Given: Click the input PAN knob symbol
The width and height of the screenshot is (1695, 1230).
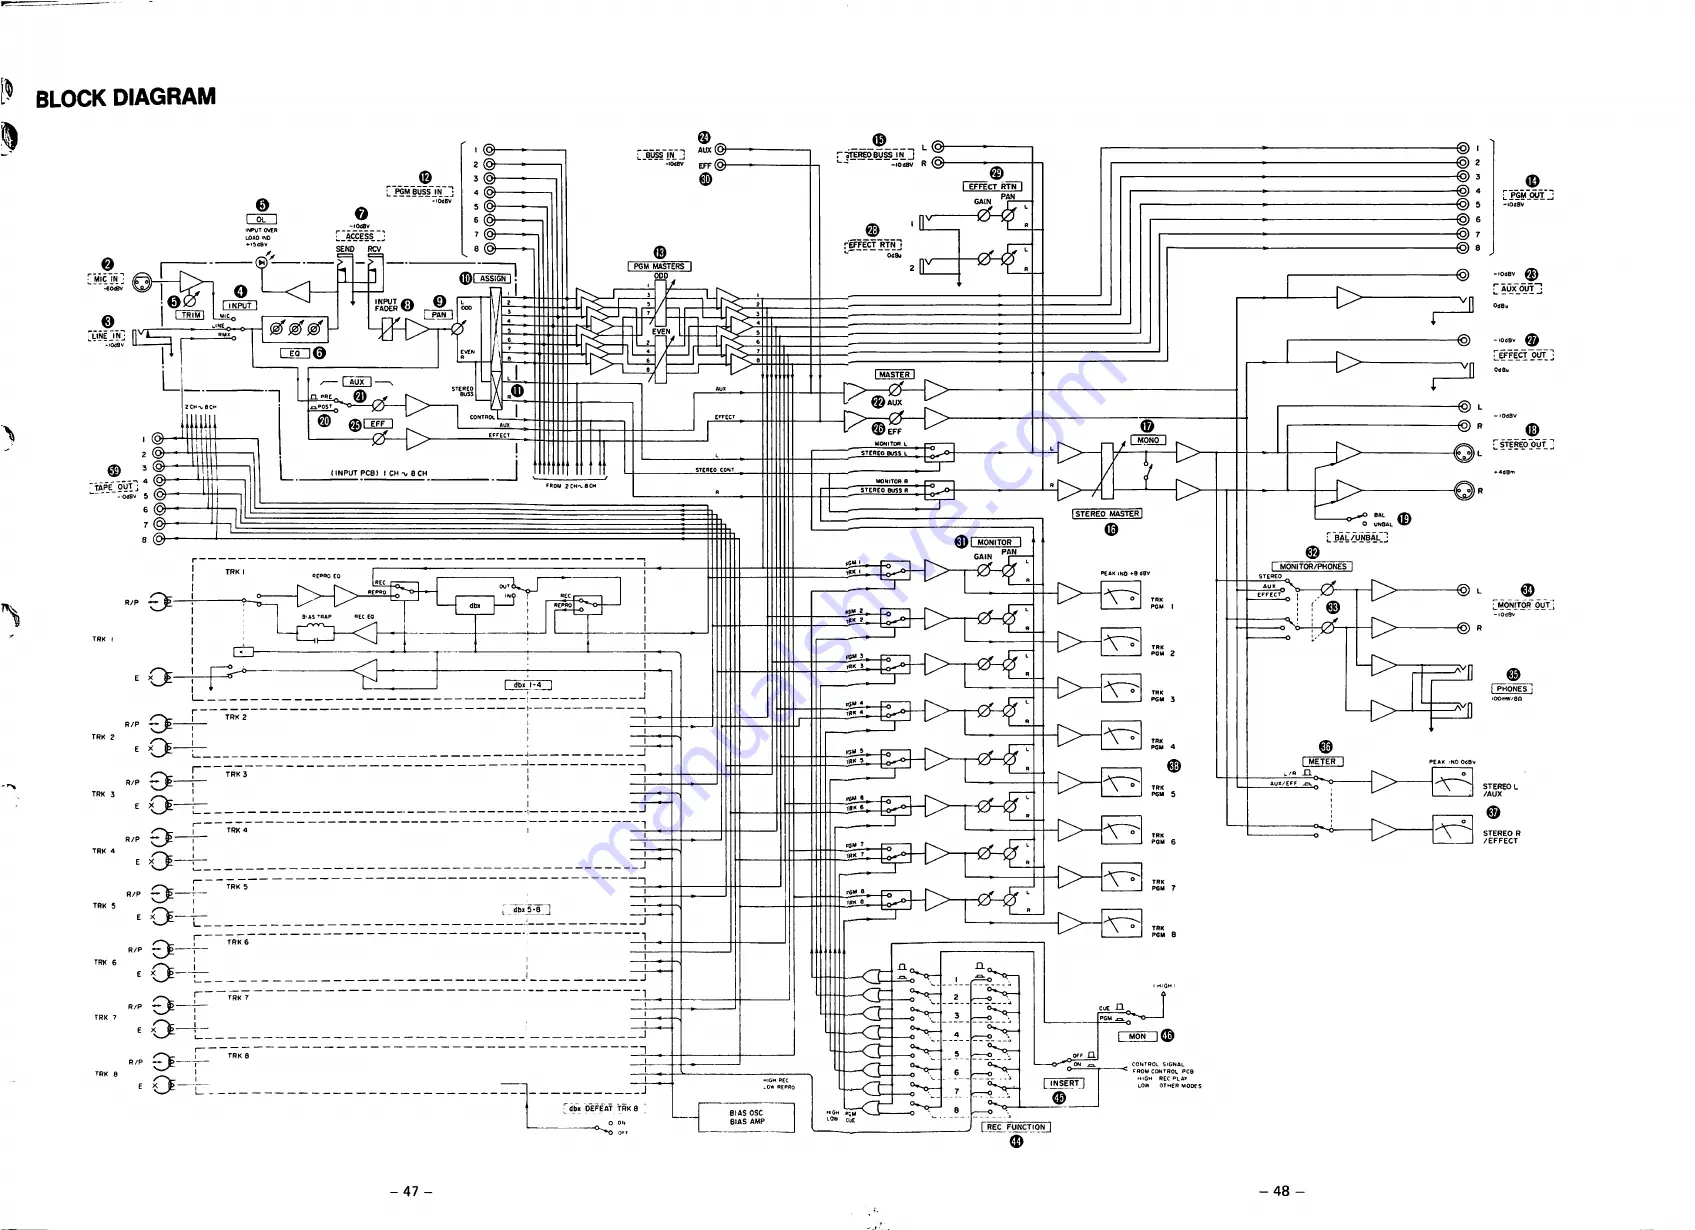Looking at the screenshot, I should (459, 328).
